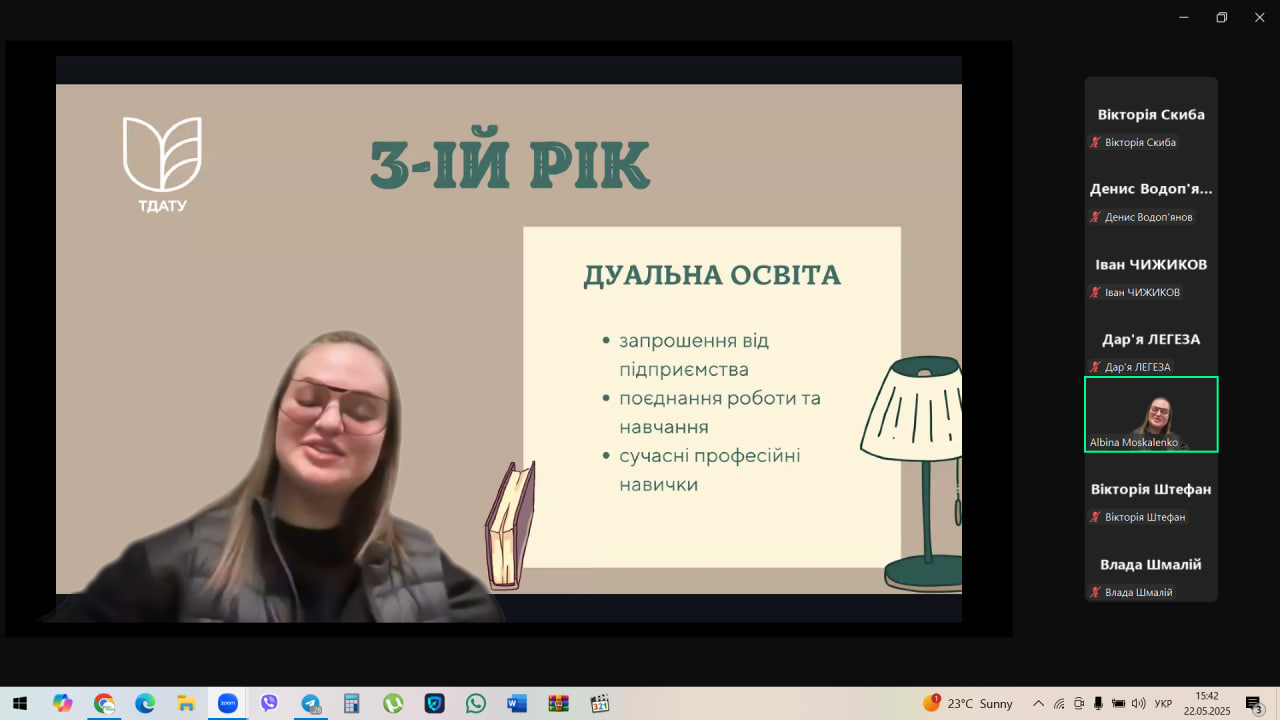Screen dimensions: 1280x720
Task: Select the Влада Шмалій participant tile
Action: coord(1151,564)
